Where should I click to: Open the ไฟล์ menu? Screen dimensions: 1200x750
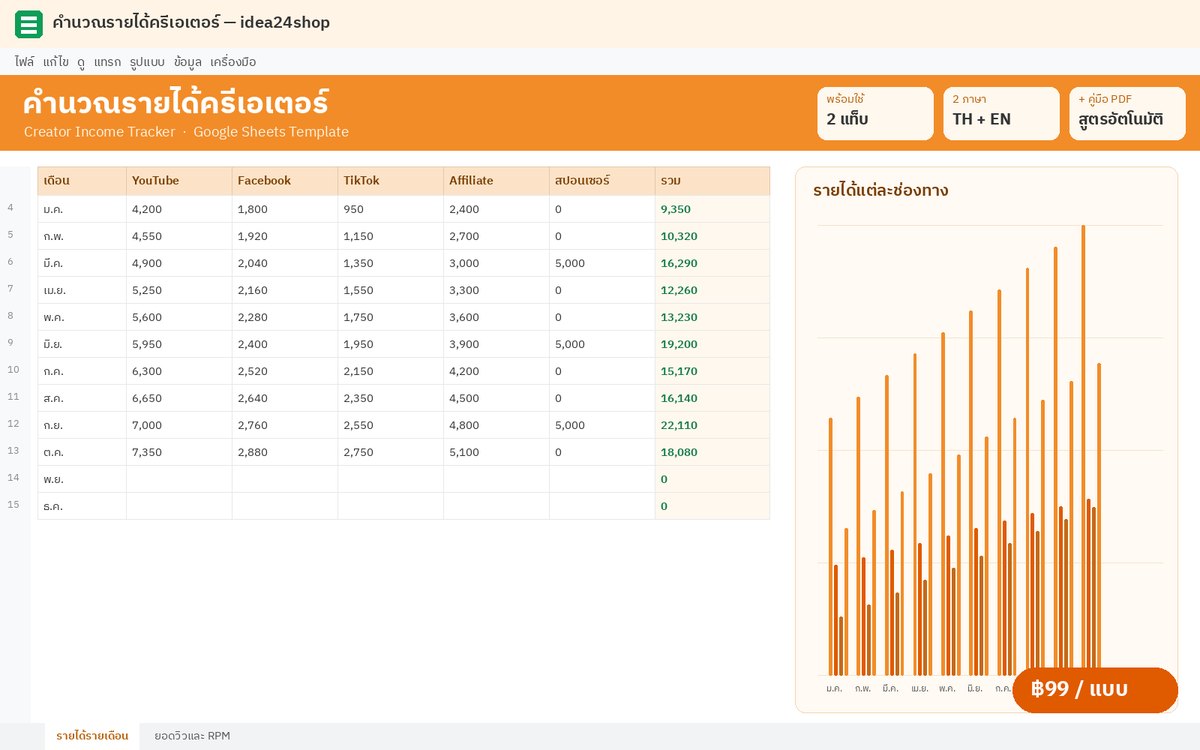pos(25,62)
